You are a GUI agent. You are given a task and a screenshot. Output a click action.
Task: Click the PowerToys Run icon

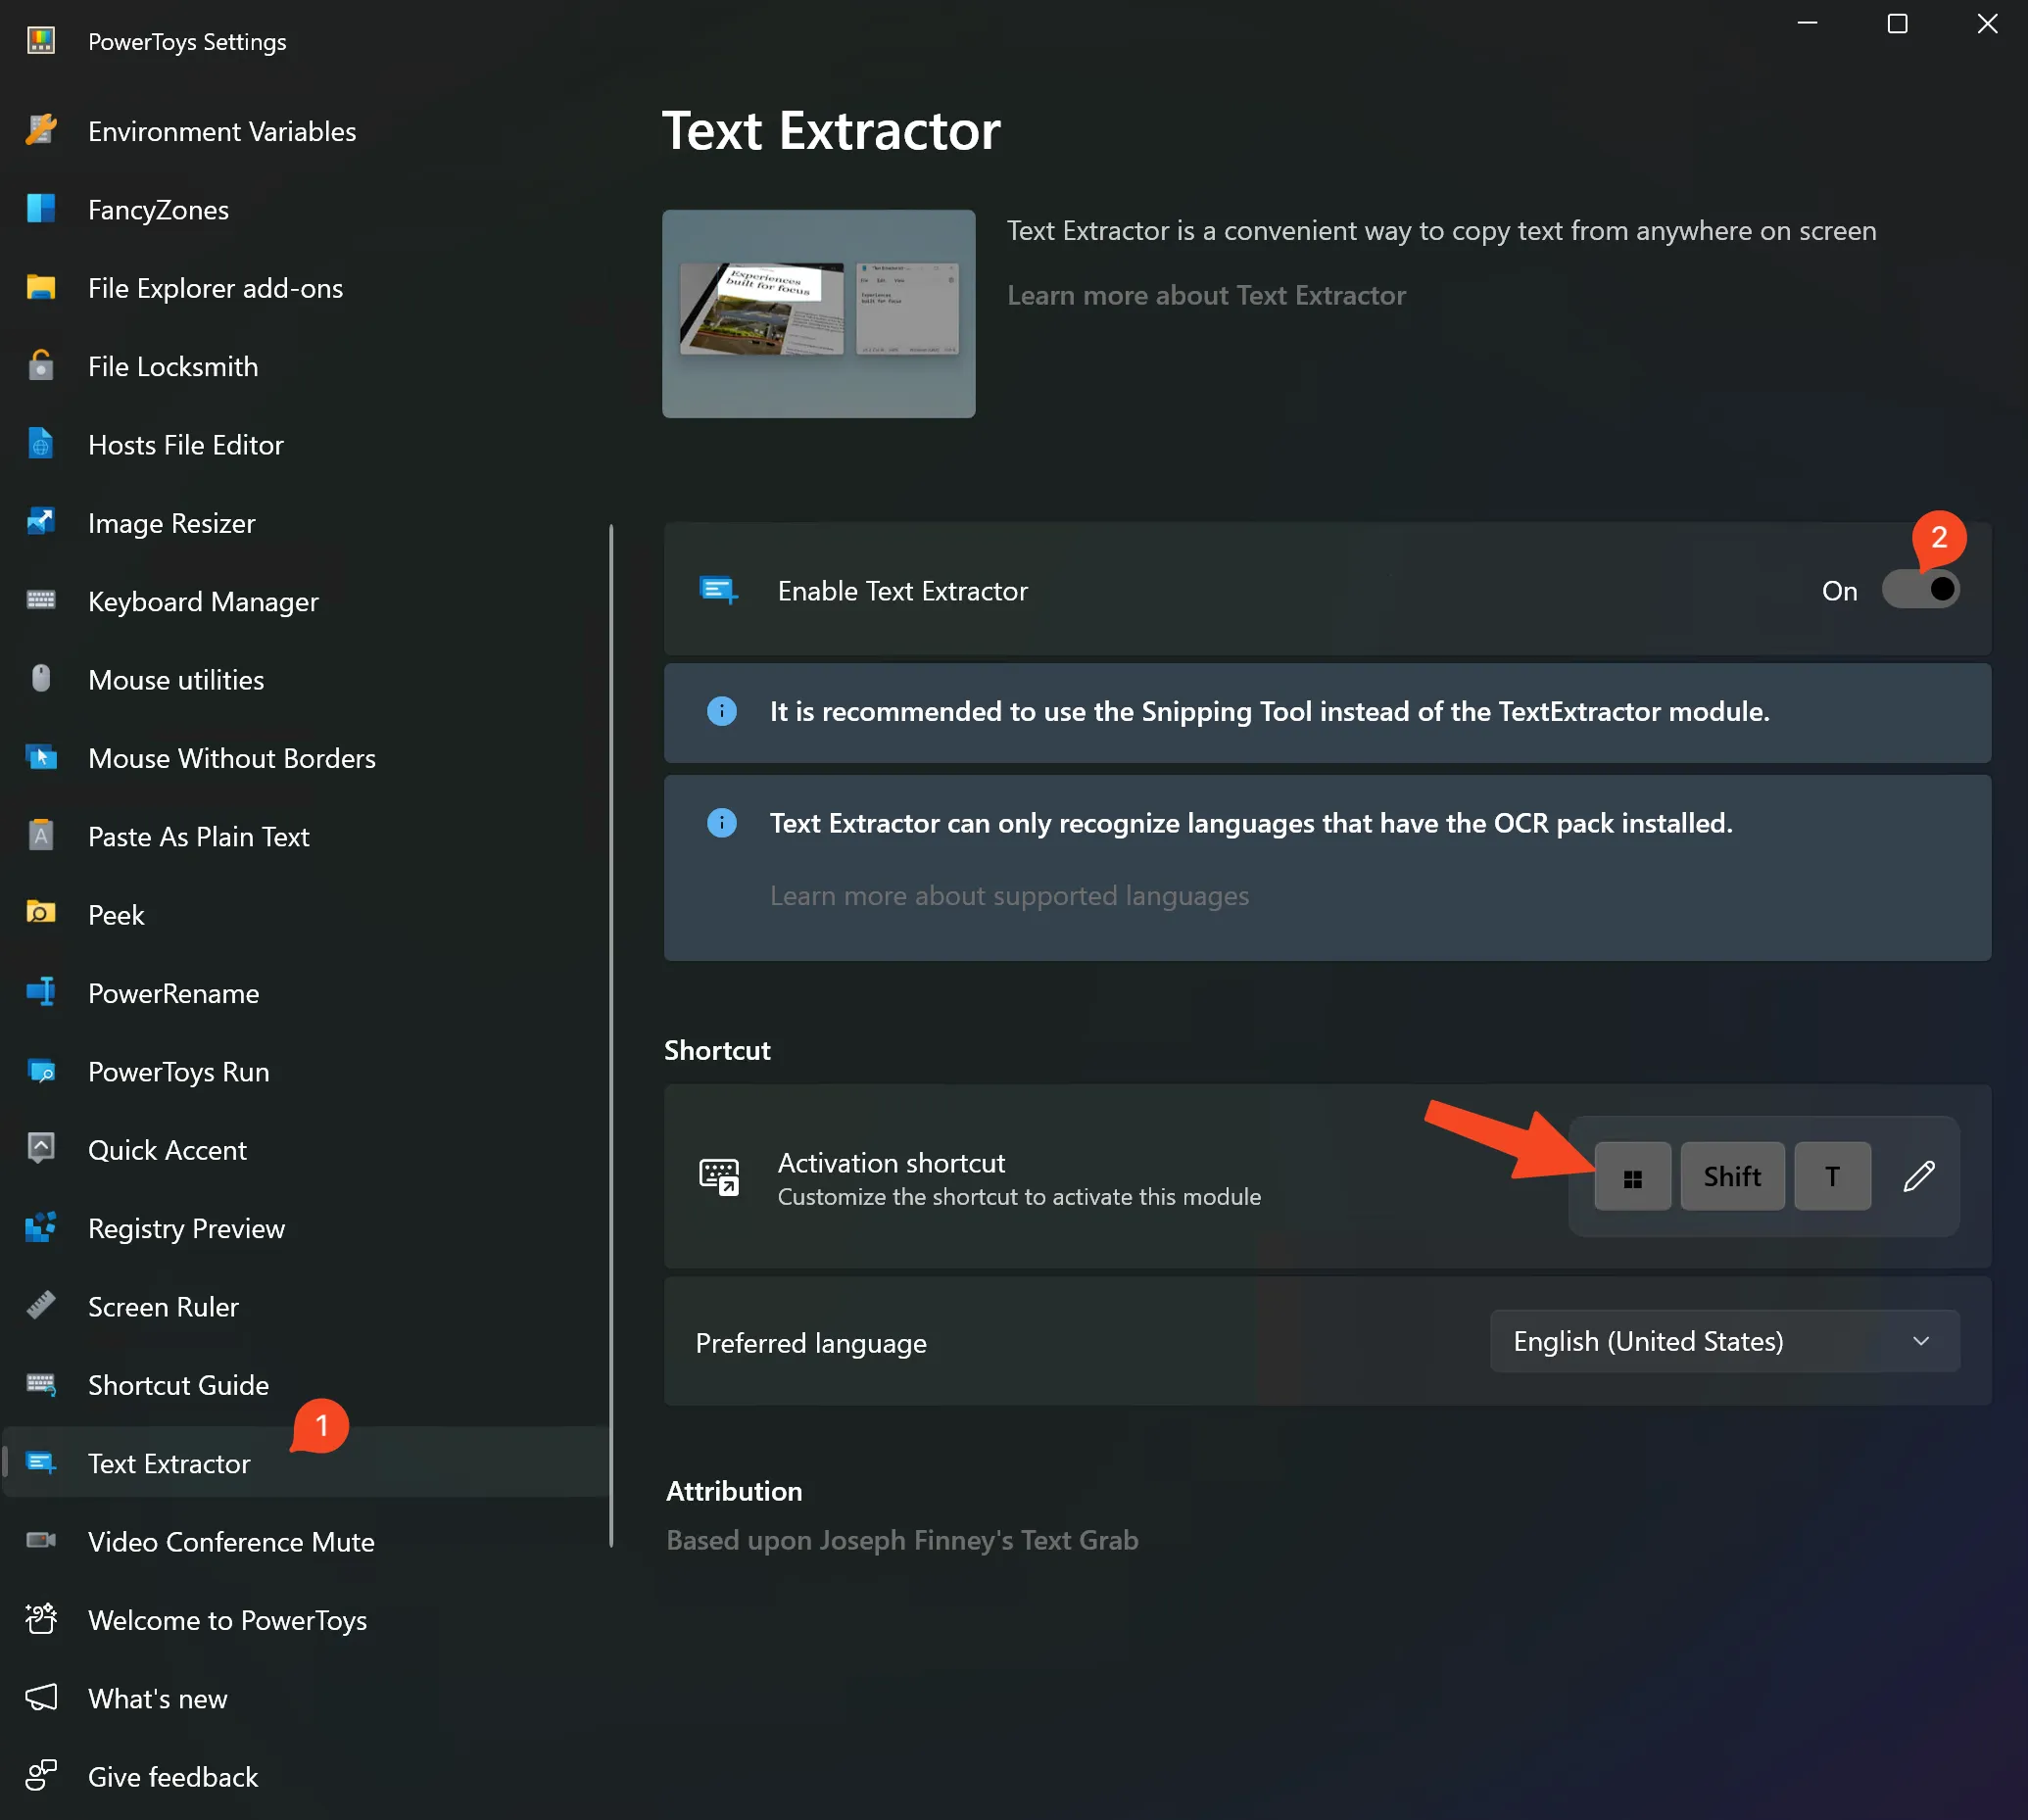coord(41,1071)
